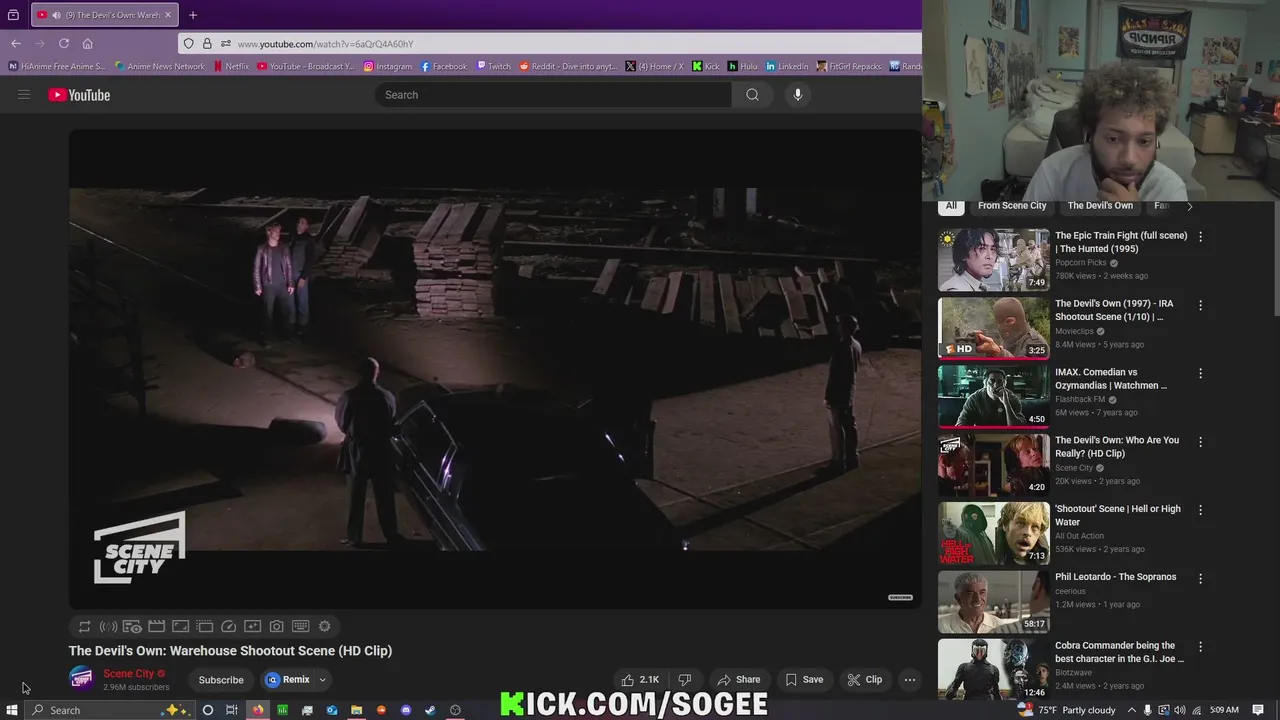The width and height of the screenshot is (1280, 720).
Task: Select The Devil's Own filter chip
Action: (x=1100, y=206)
